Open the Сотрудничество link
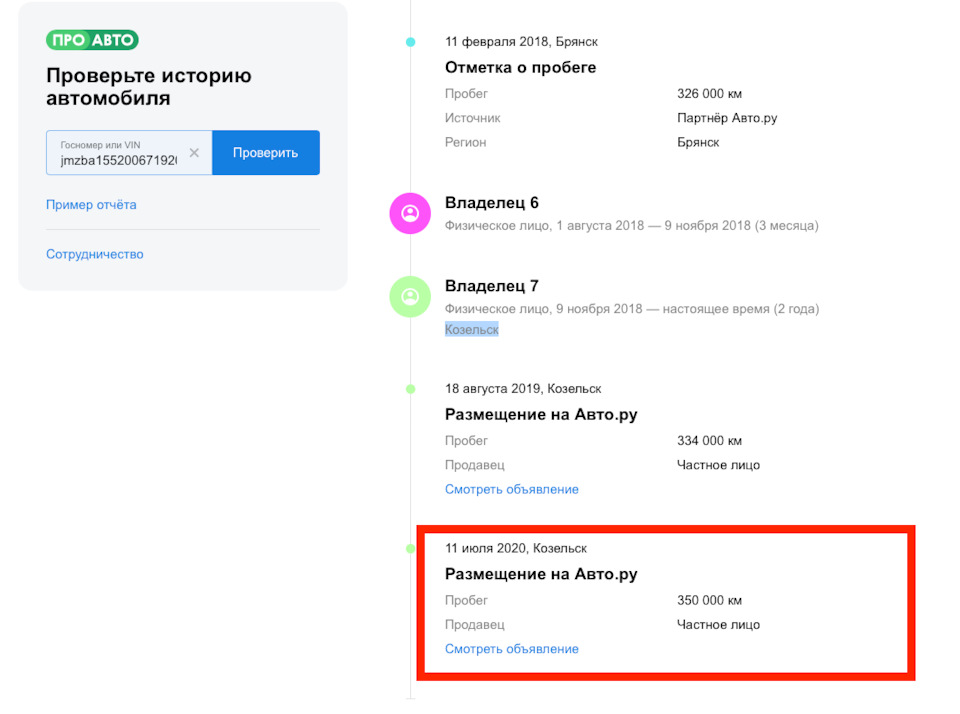Screen dimensions: 960x714 point(95,254)
